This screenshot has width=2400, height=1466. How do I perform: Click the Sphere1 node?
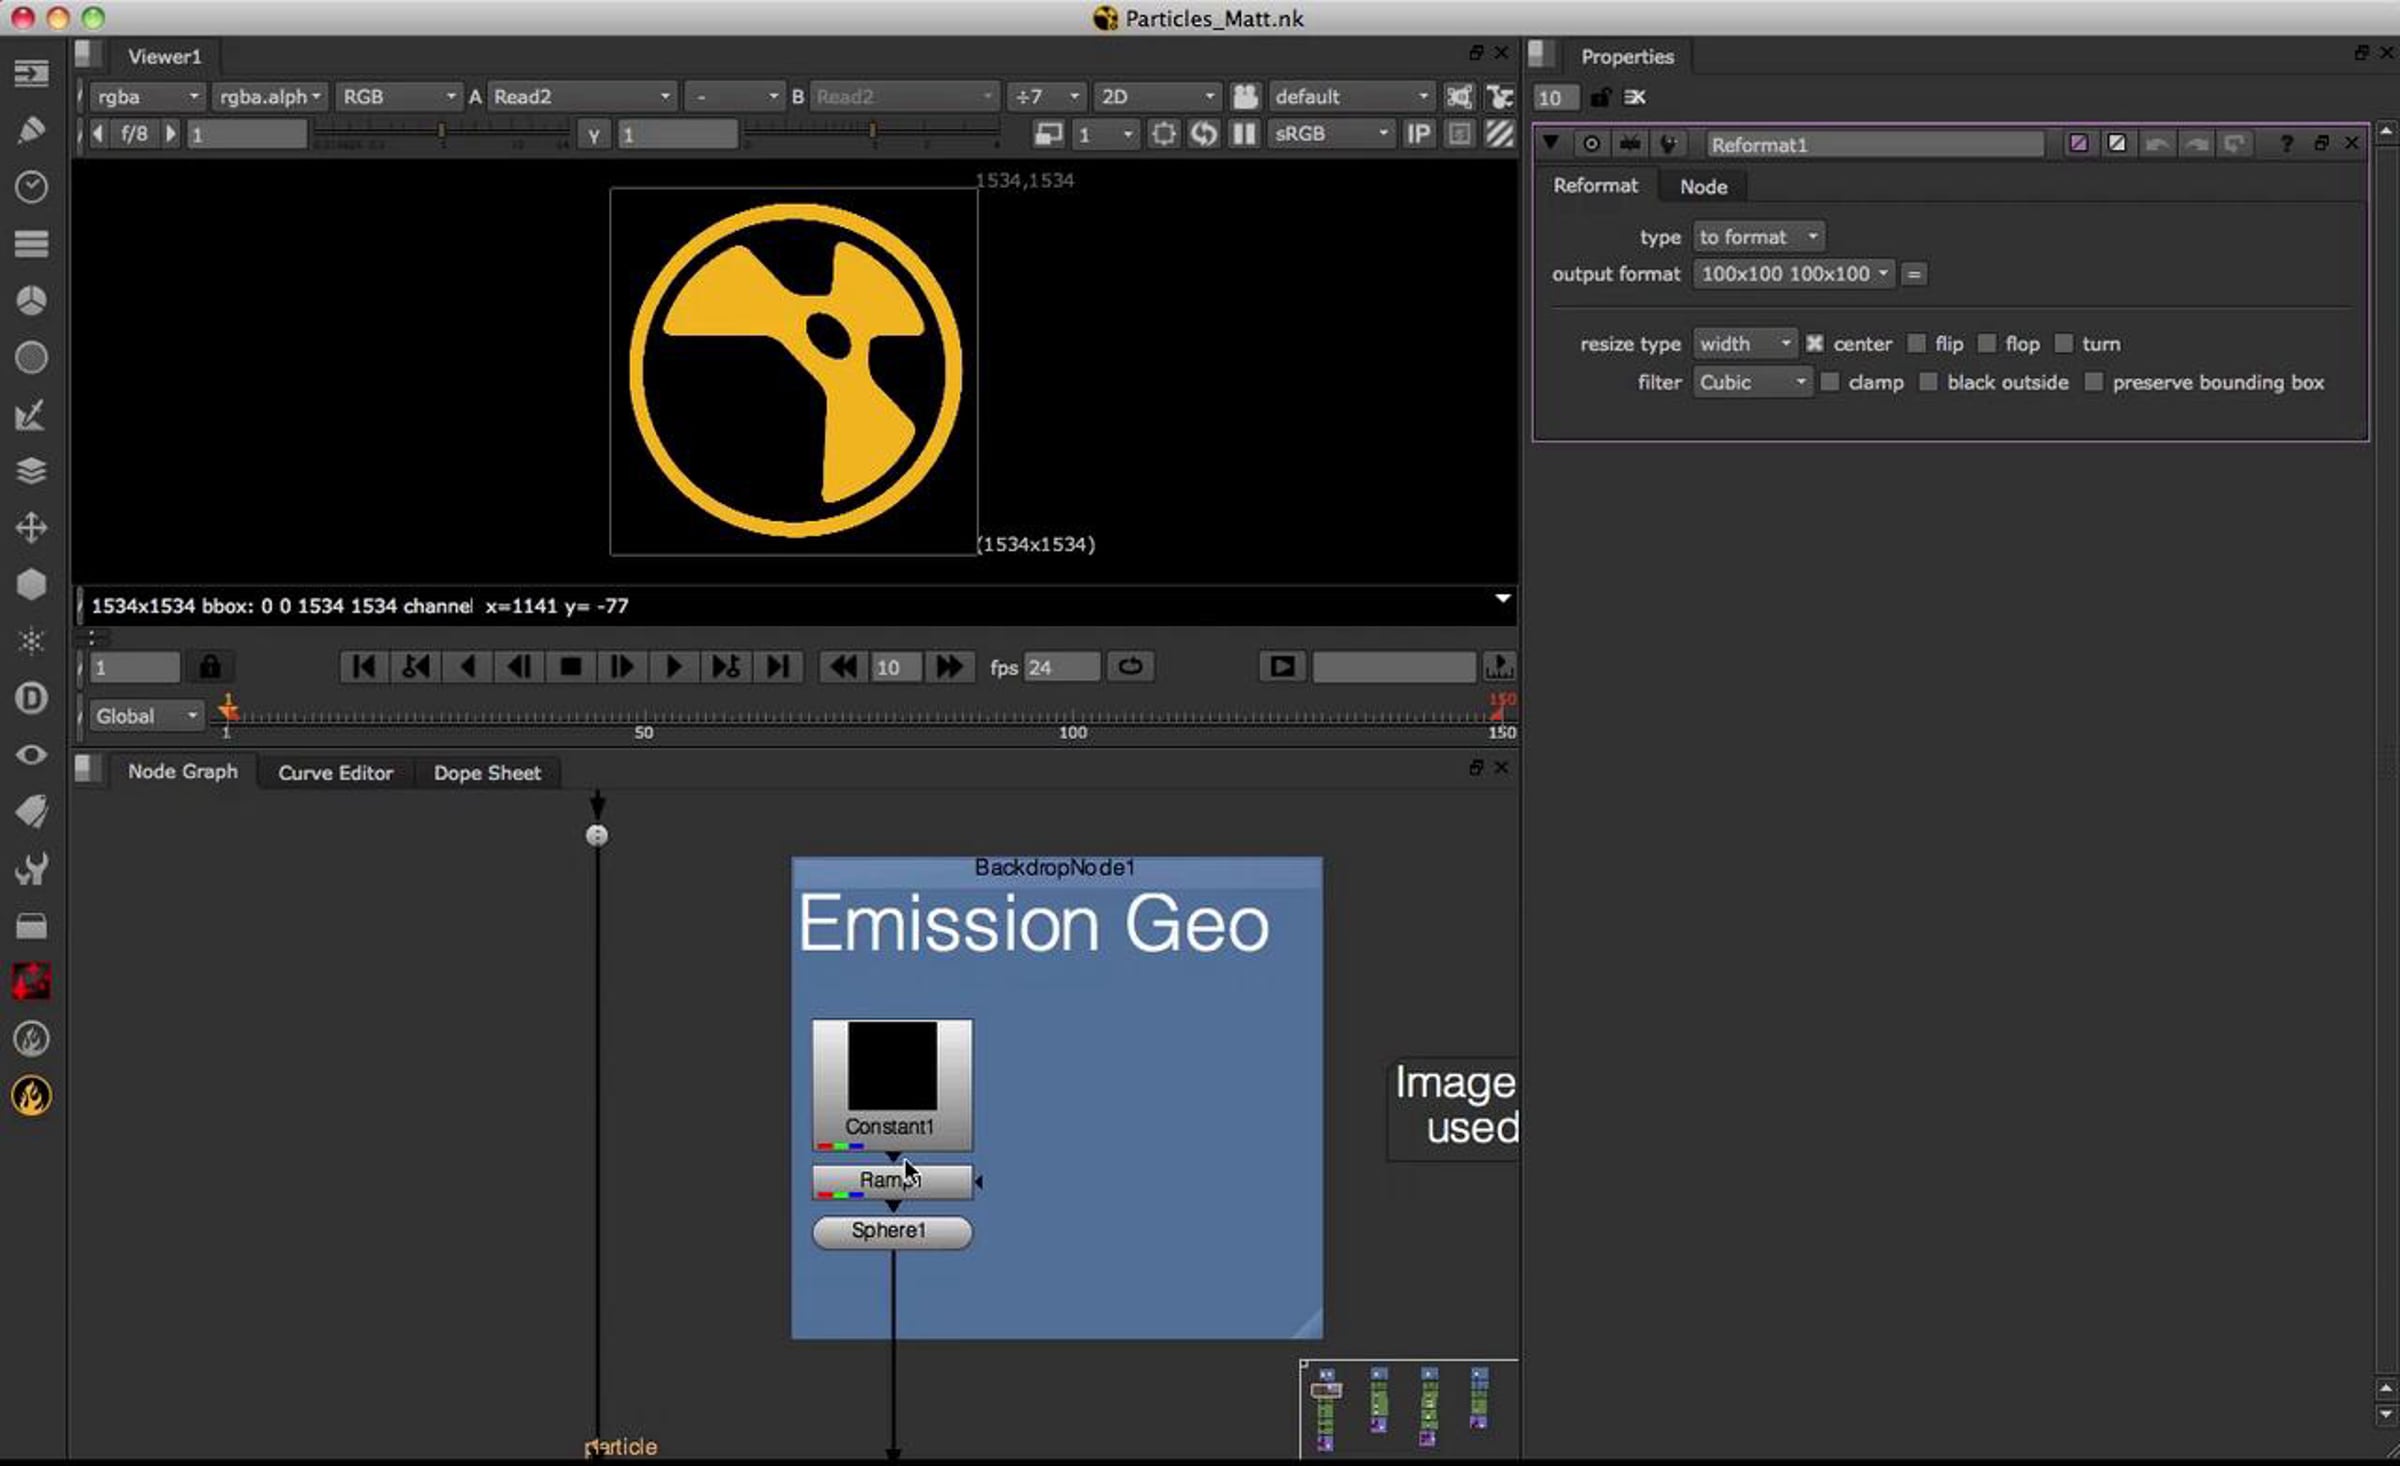pos(891,1231)
